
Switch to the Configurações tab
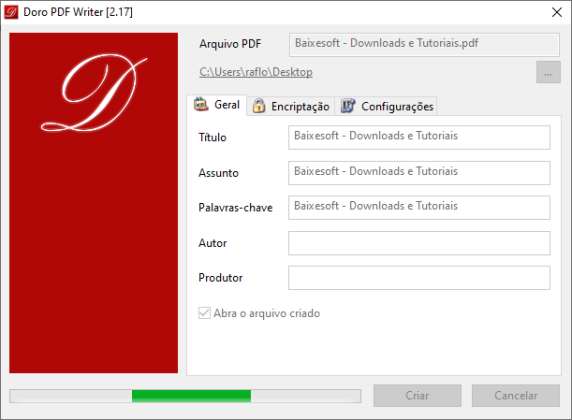pos(386,106)
